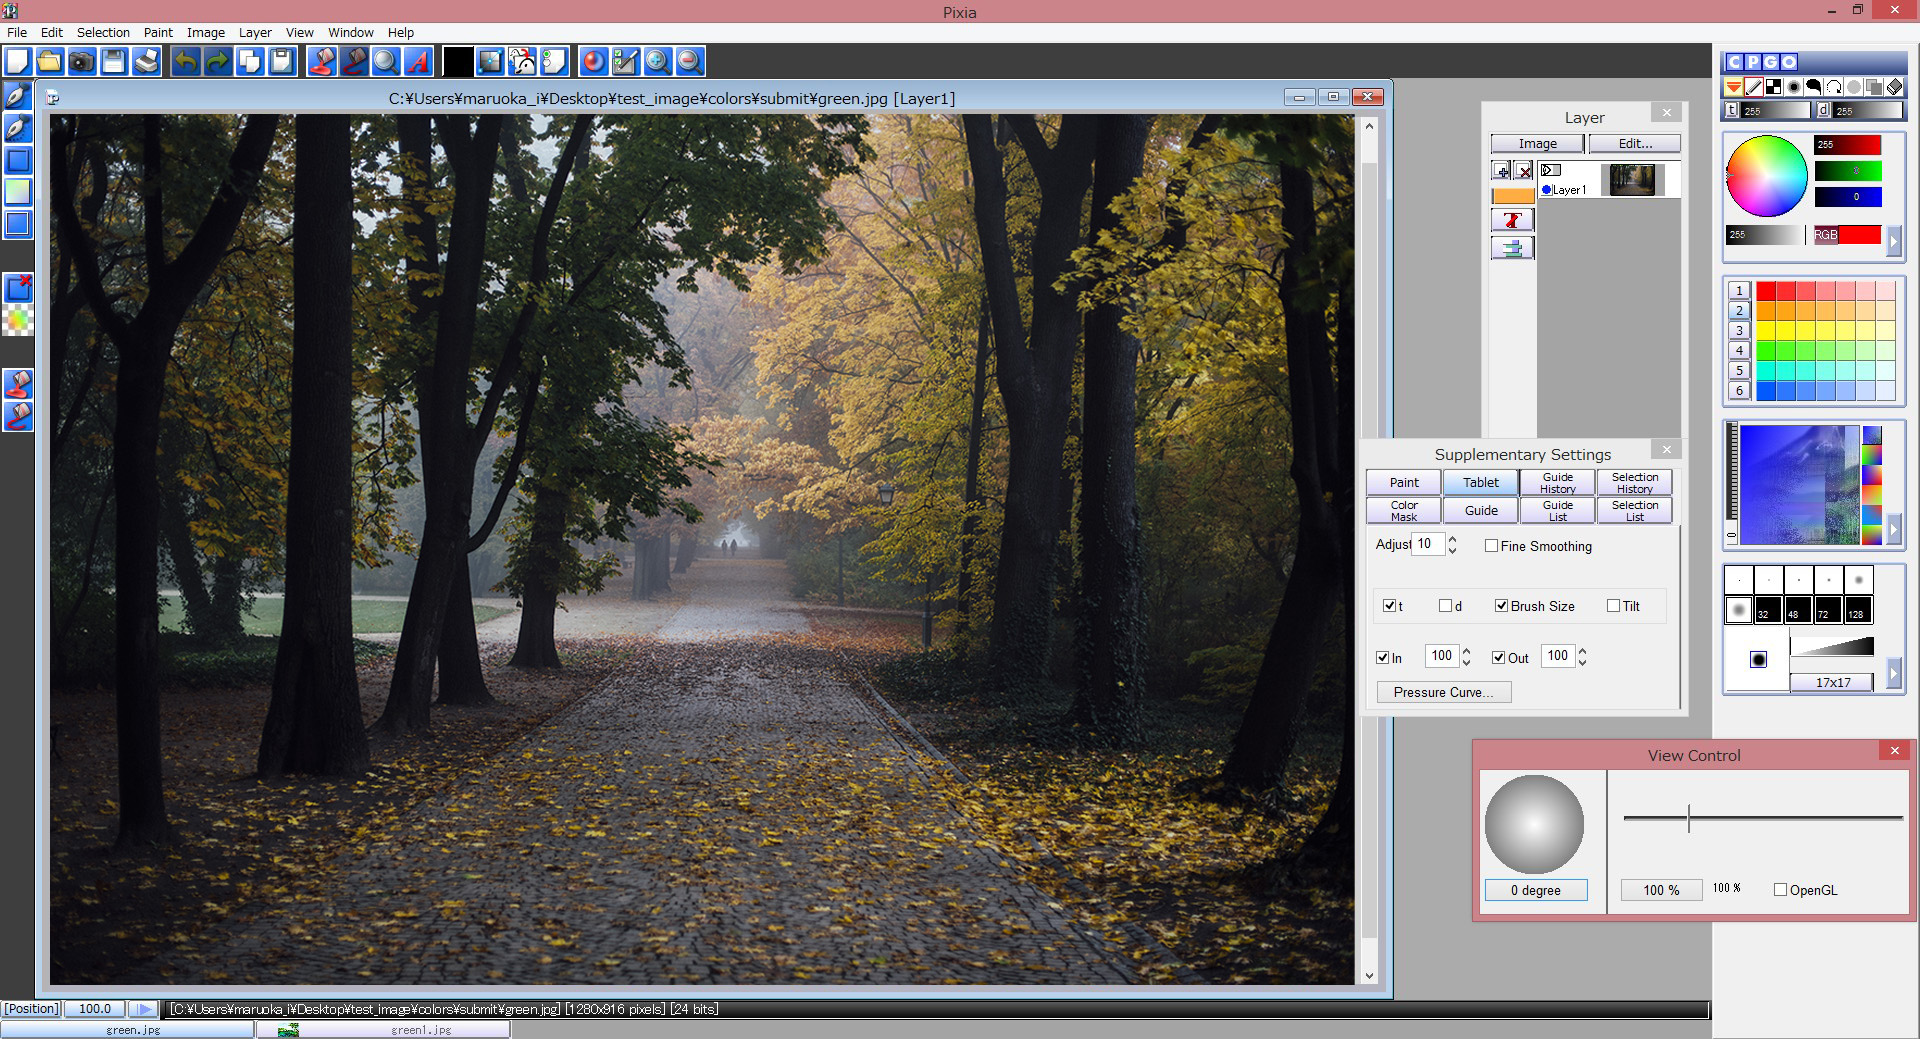Screen dimensions: 1920x1039
Task: Pick the pure red palette swatch
Action: [x=1766, y=291]
